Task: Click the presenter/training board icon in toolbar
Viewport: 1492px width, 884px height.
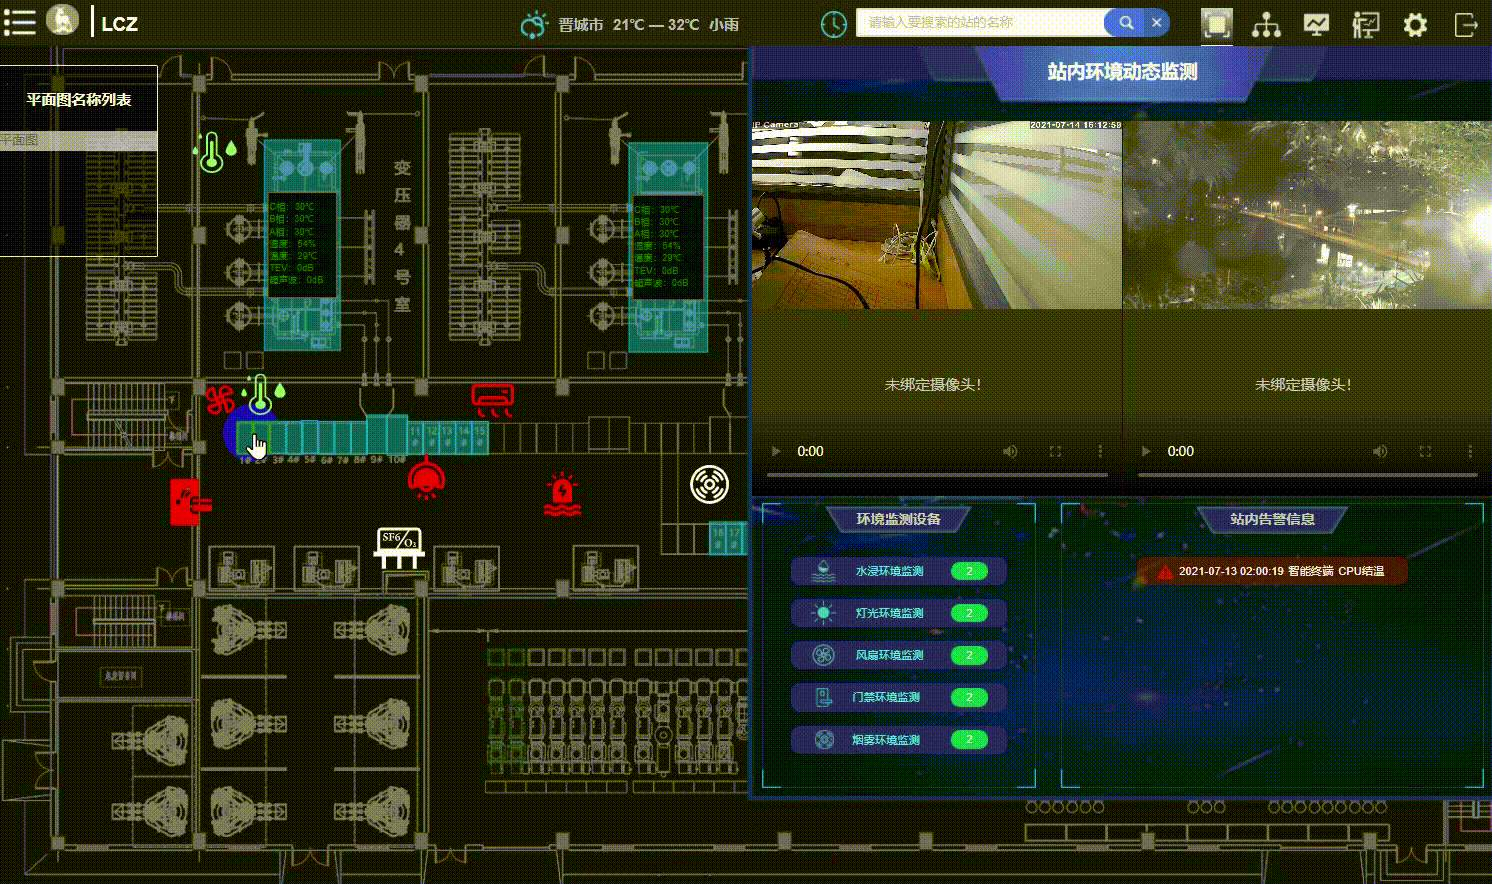Action: coord(1365,24)
